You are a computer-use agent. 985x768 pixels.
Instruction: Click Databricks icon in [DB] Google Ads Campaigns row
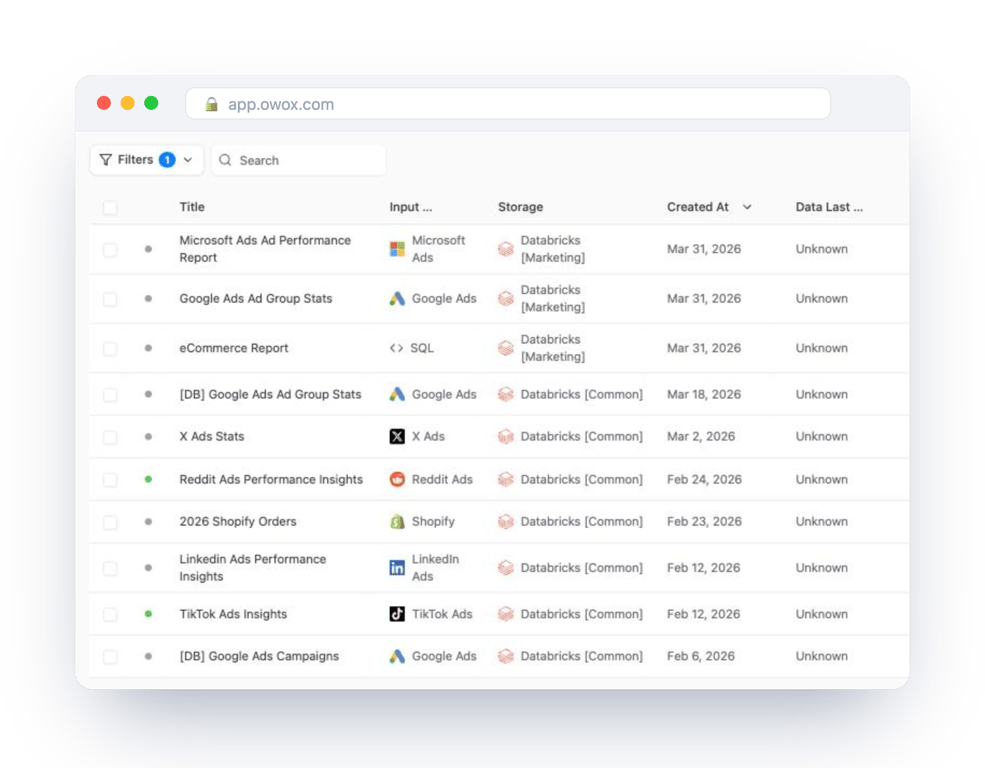tap(506, 656)
